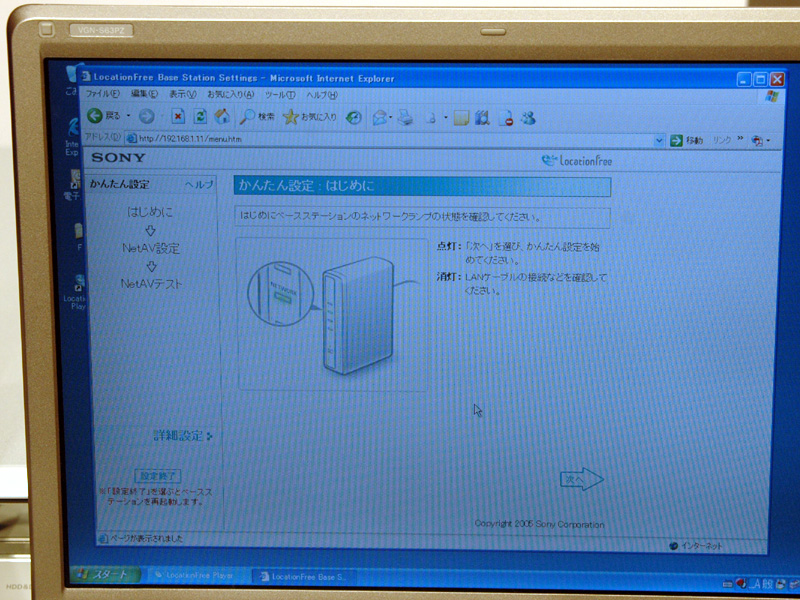800x600 pixels.
Task: Click the 設定終了 button
Action: (x=158, y=476)
